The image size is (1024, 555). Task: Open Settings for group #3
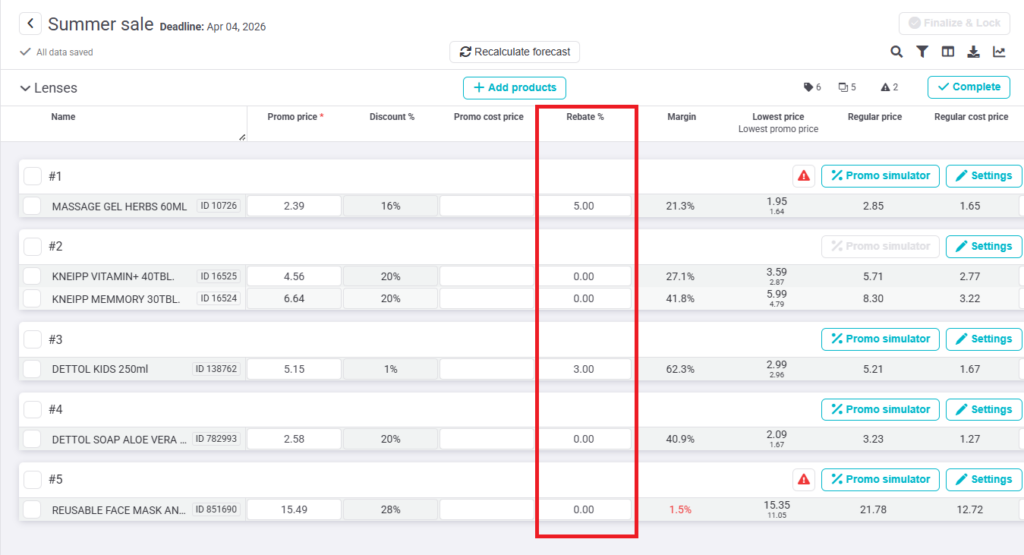tap(983, 339)
